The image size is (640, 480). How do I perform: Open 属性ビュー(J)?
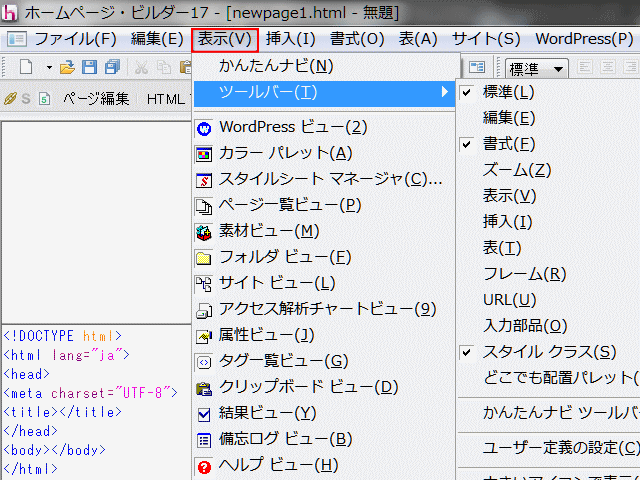coord(324,336)
